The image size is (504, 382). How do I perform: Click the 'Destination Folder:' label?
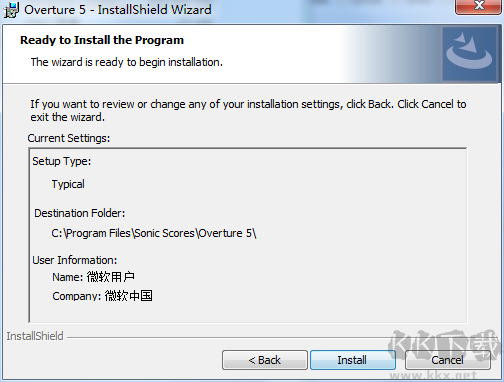(80, 213)
